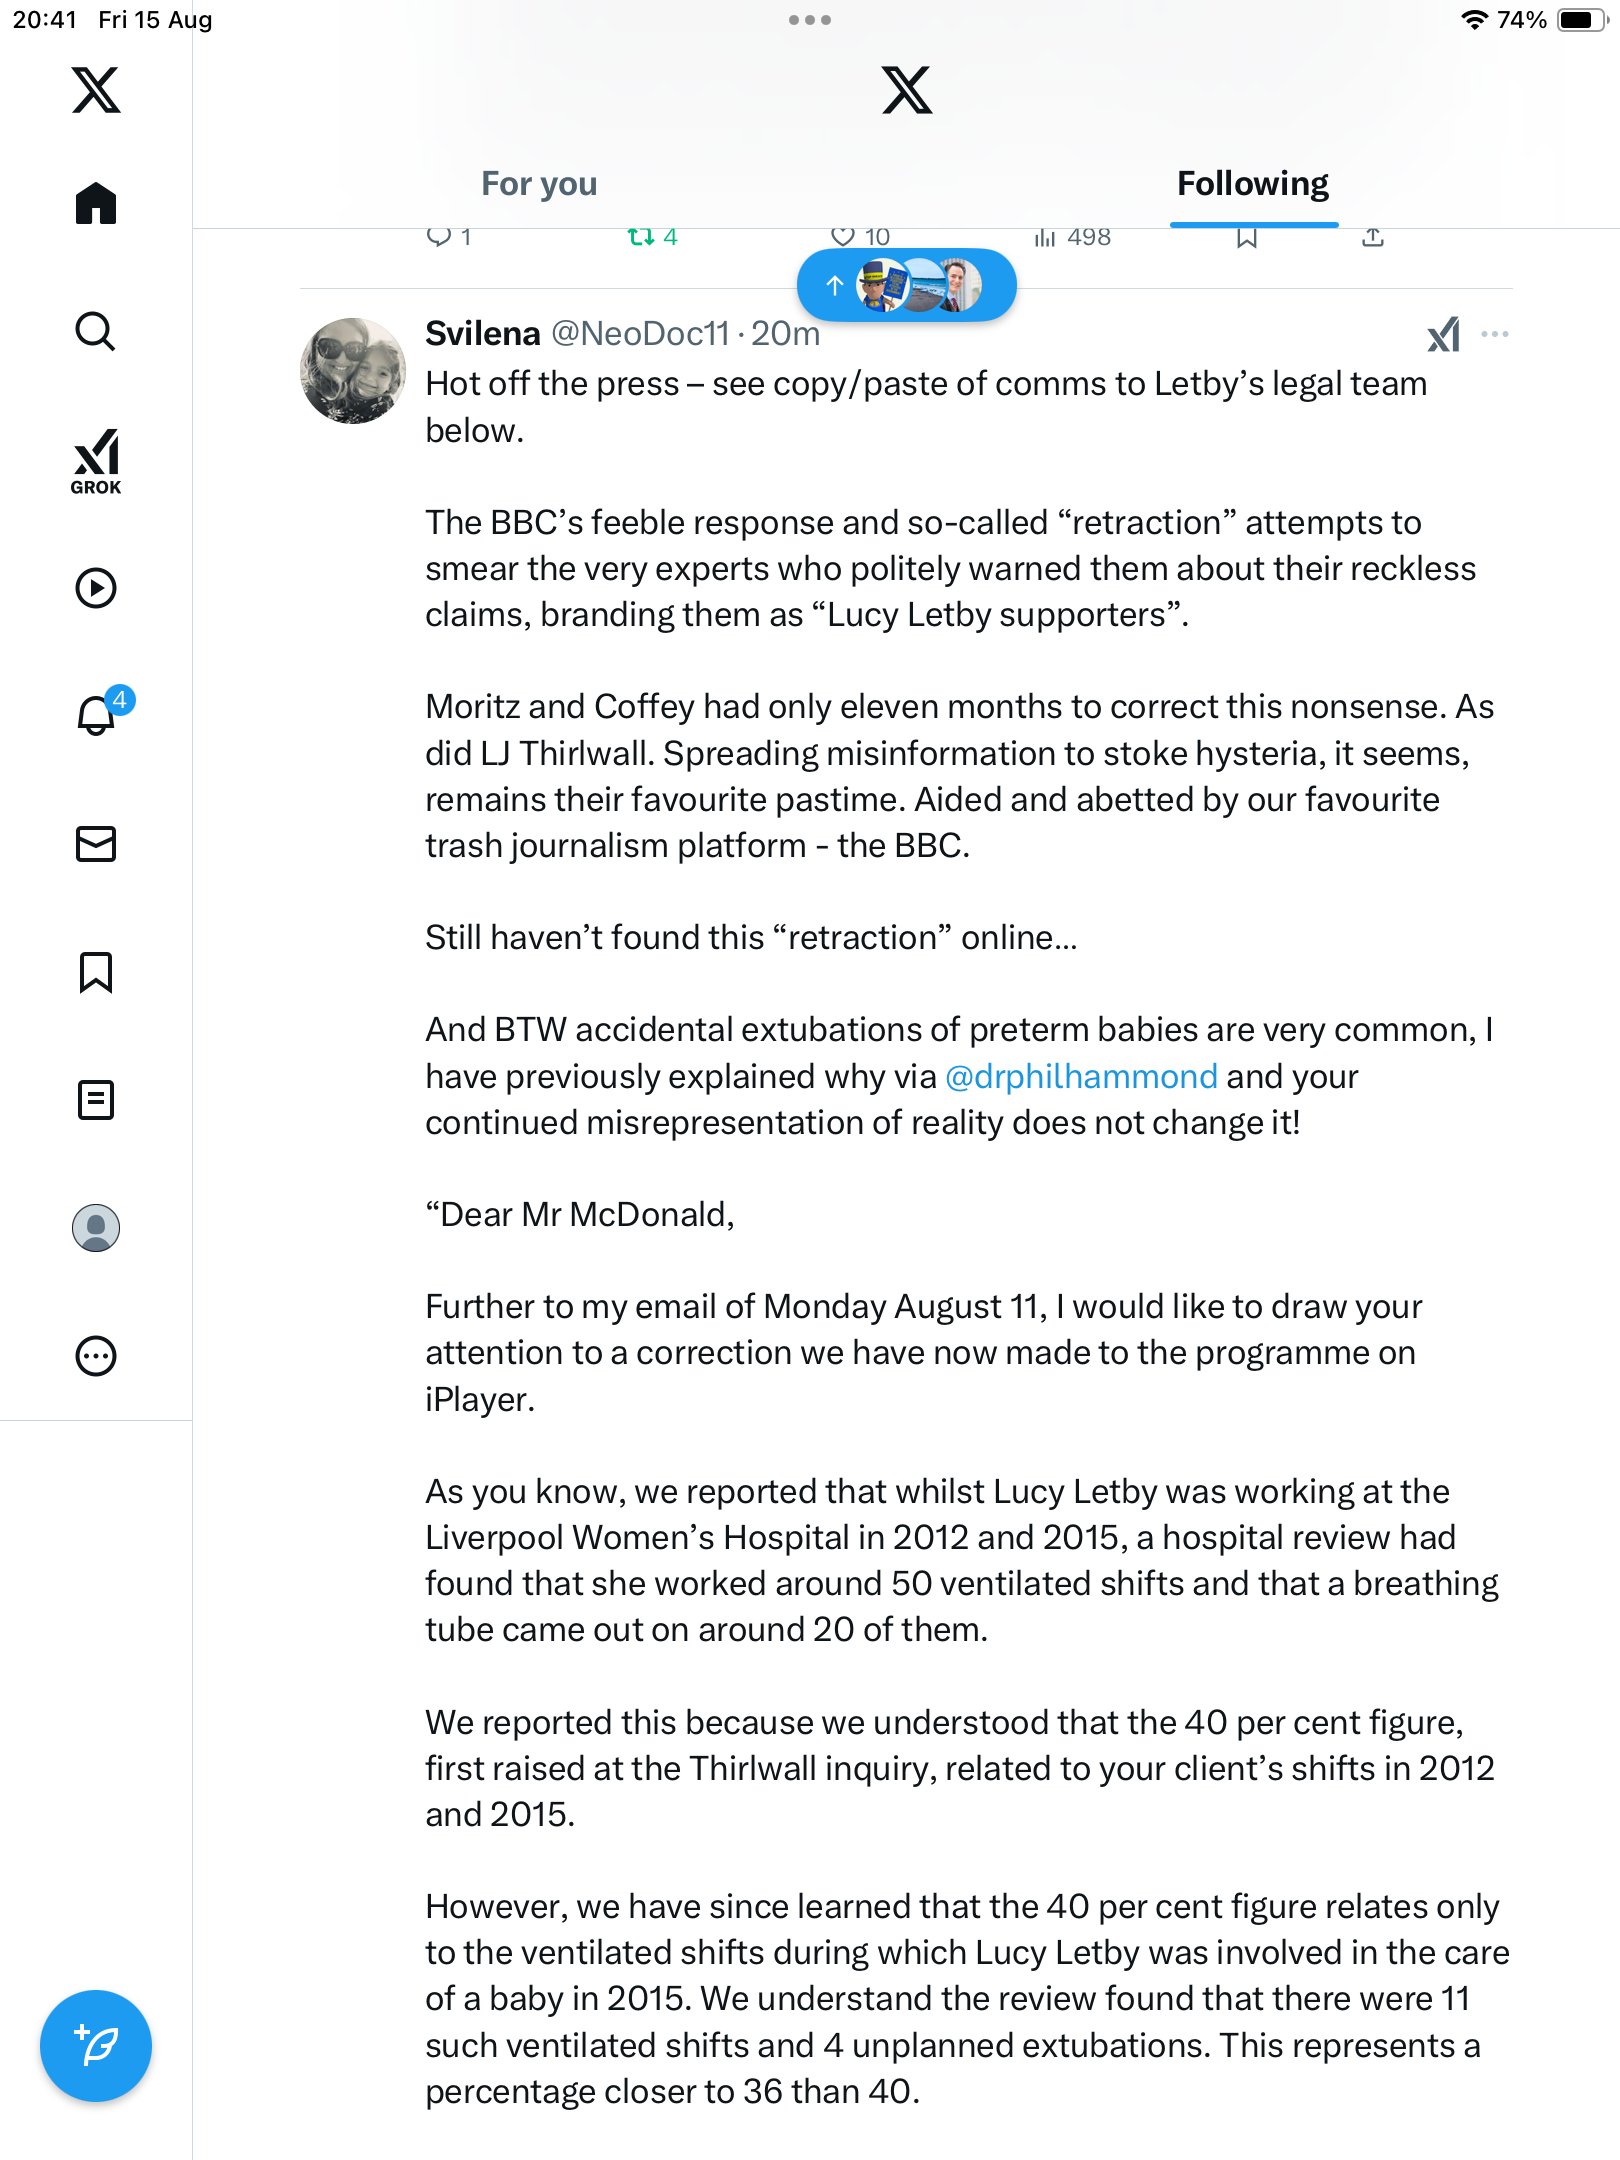Open the three-dot menu on Svilena's post
1620x2160 pixels.
coord(1494,334)
